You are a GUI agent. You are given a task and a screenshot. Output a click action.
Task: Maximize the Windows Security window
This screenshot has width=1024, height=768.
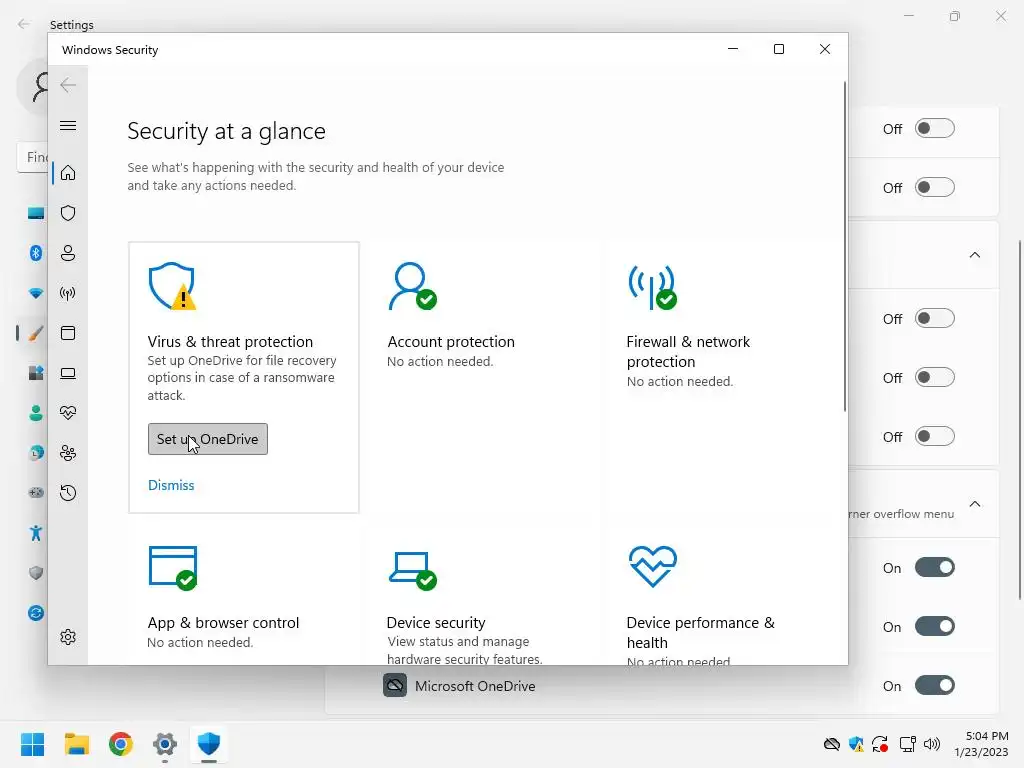coord(778,49)
